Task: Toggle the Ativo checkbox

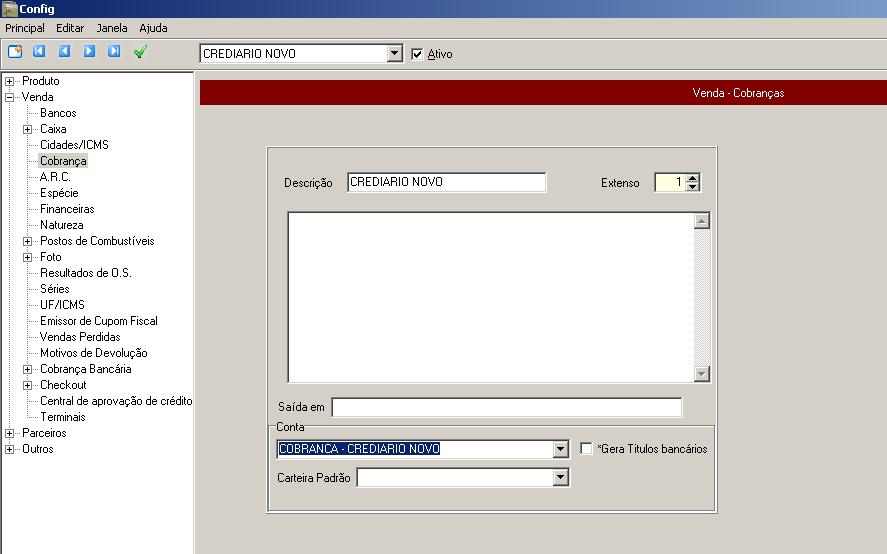Action: click(417, 54)
